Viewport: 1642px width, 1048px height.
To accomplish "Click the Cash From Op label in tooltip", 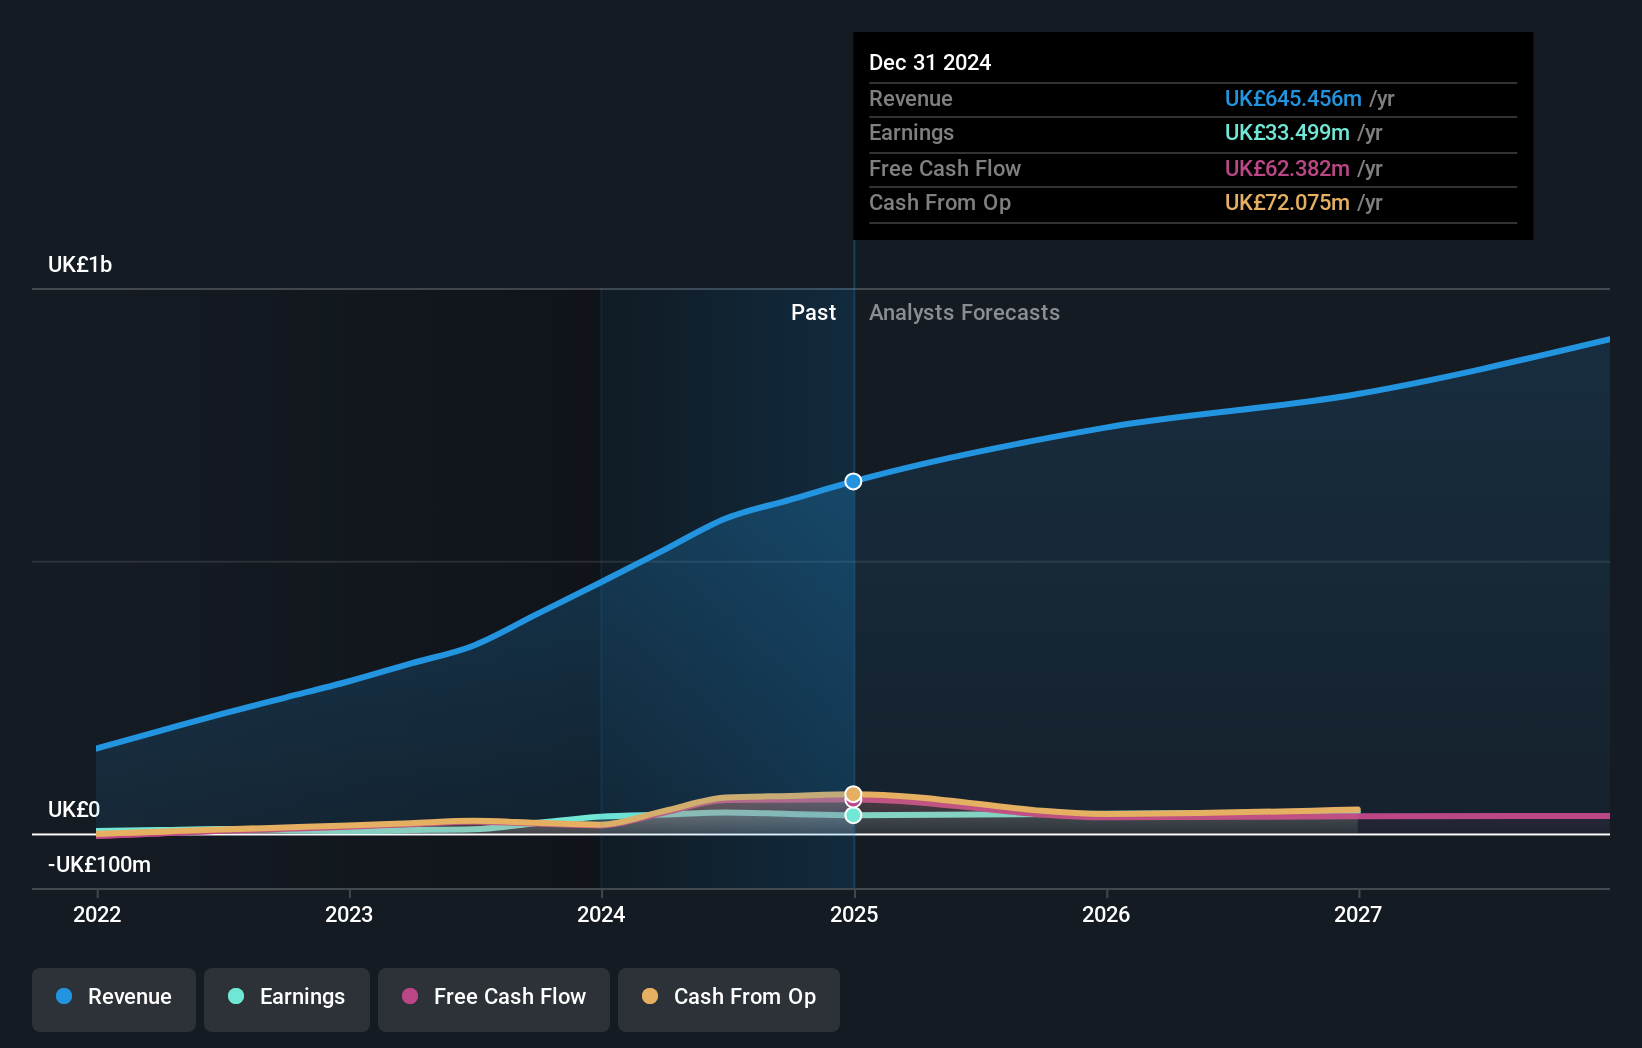I will click(940, 202).
